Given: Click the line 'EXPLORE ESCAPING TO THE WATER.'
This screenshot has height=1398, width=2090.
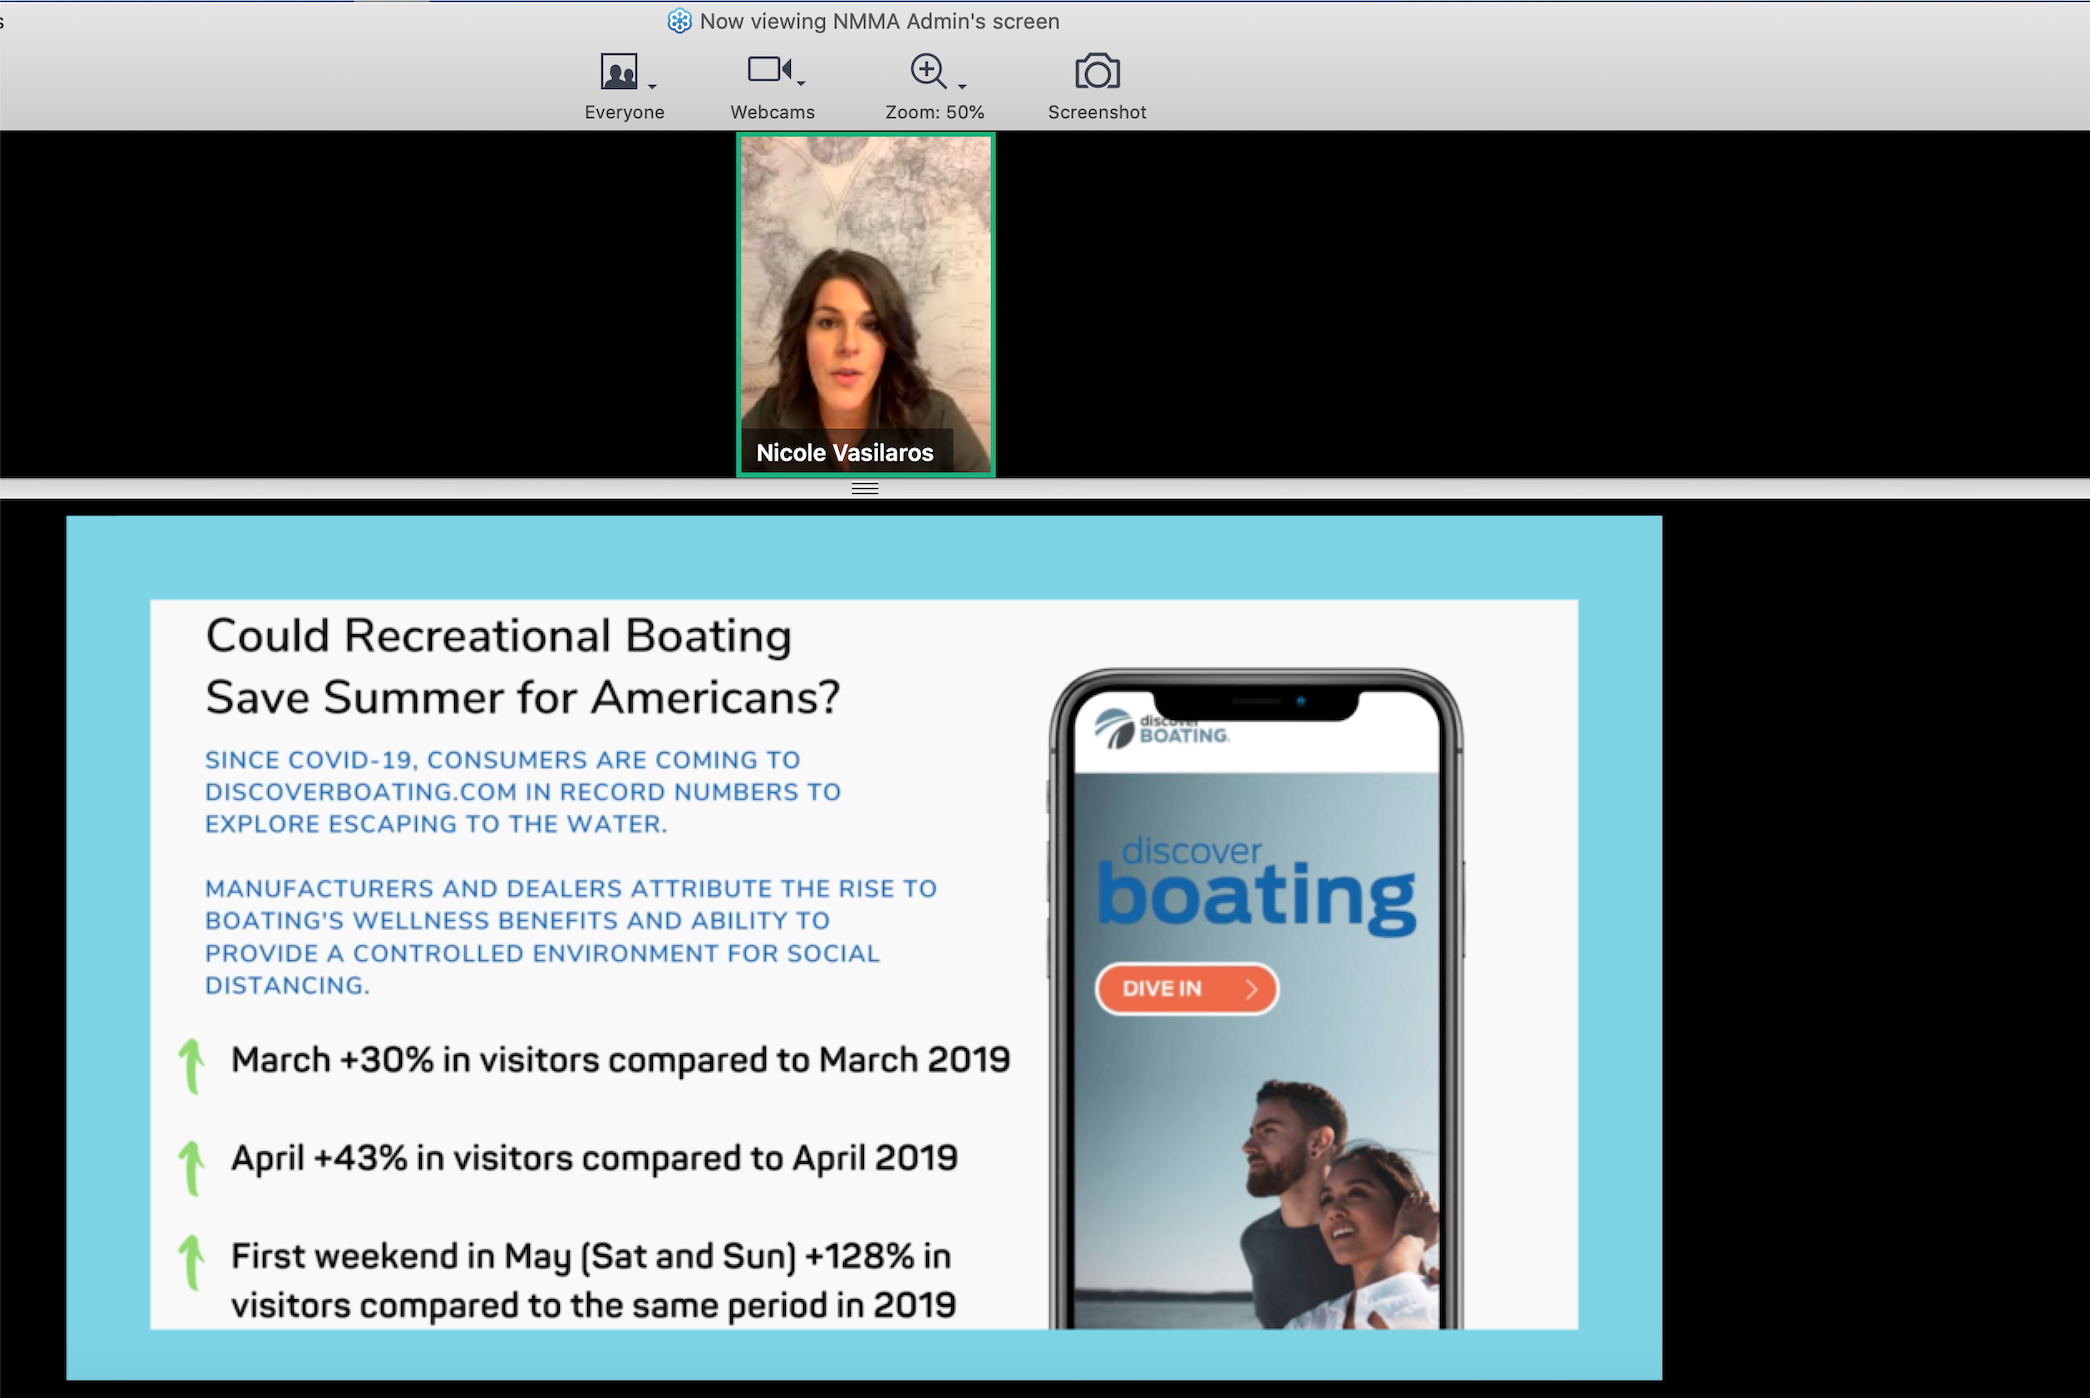Looking at the screenshot, I should 436,824.
